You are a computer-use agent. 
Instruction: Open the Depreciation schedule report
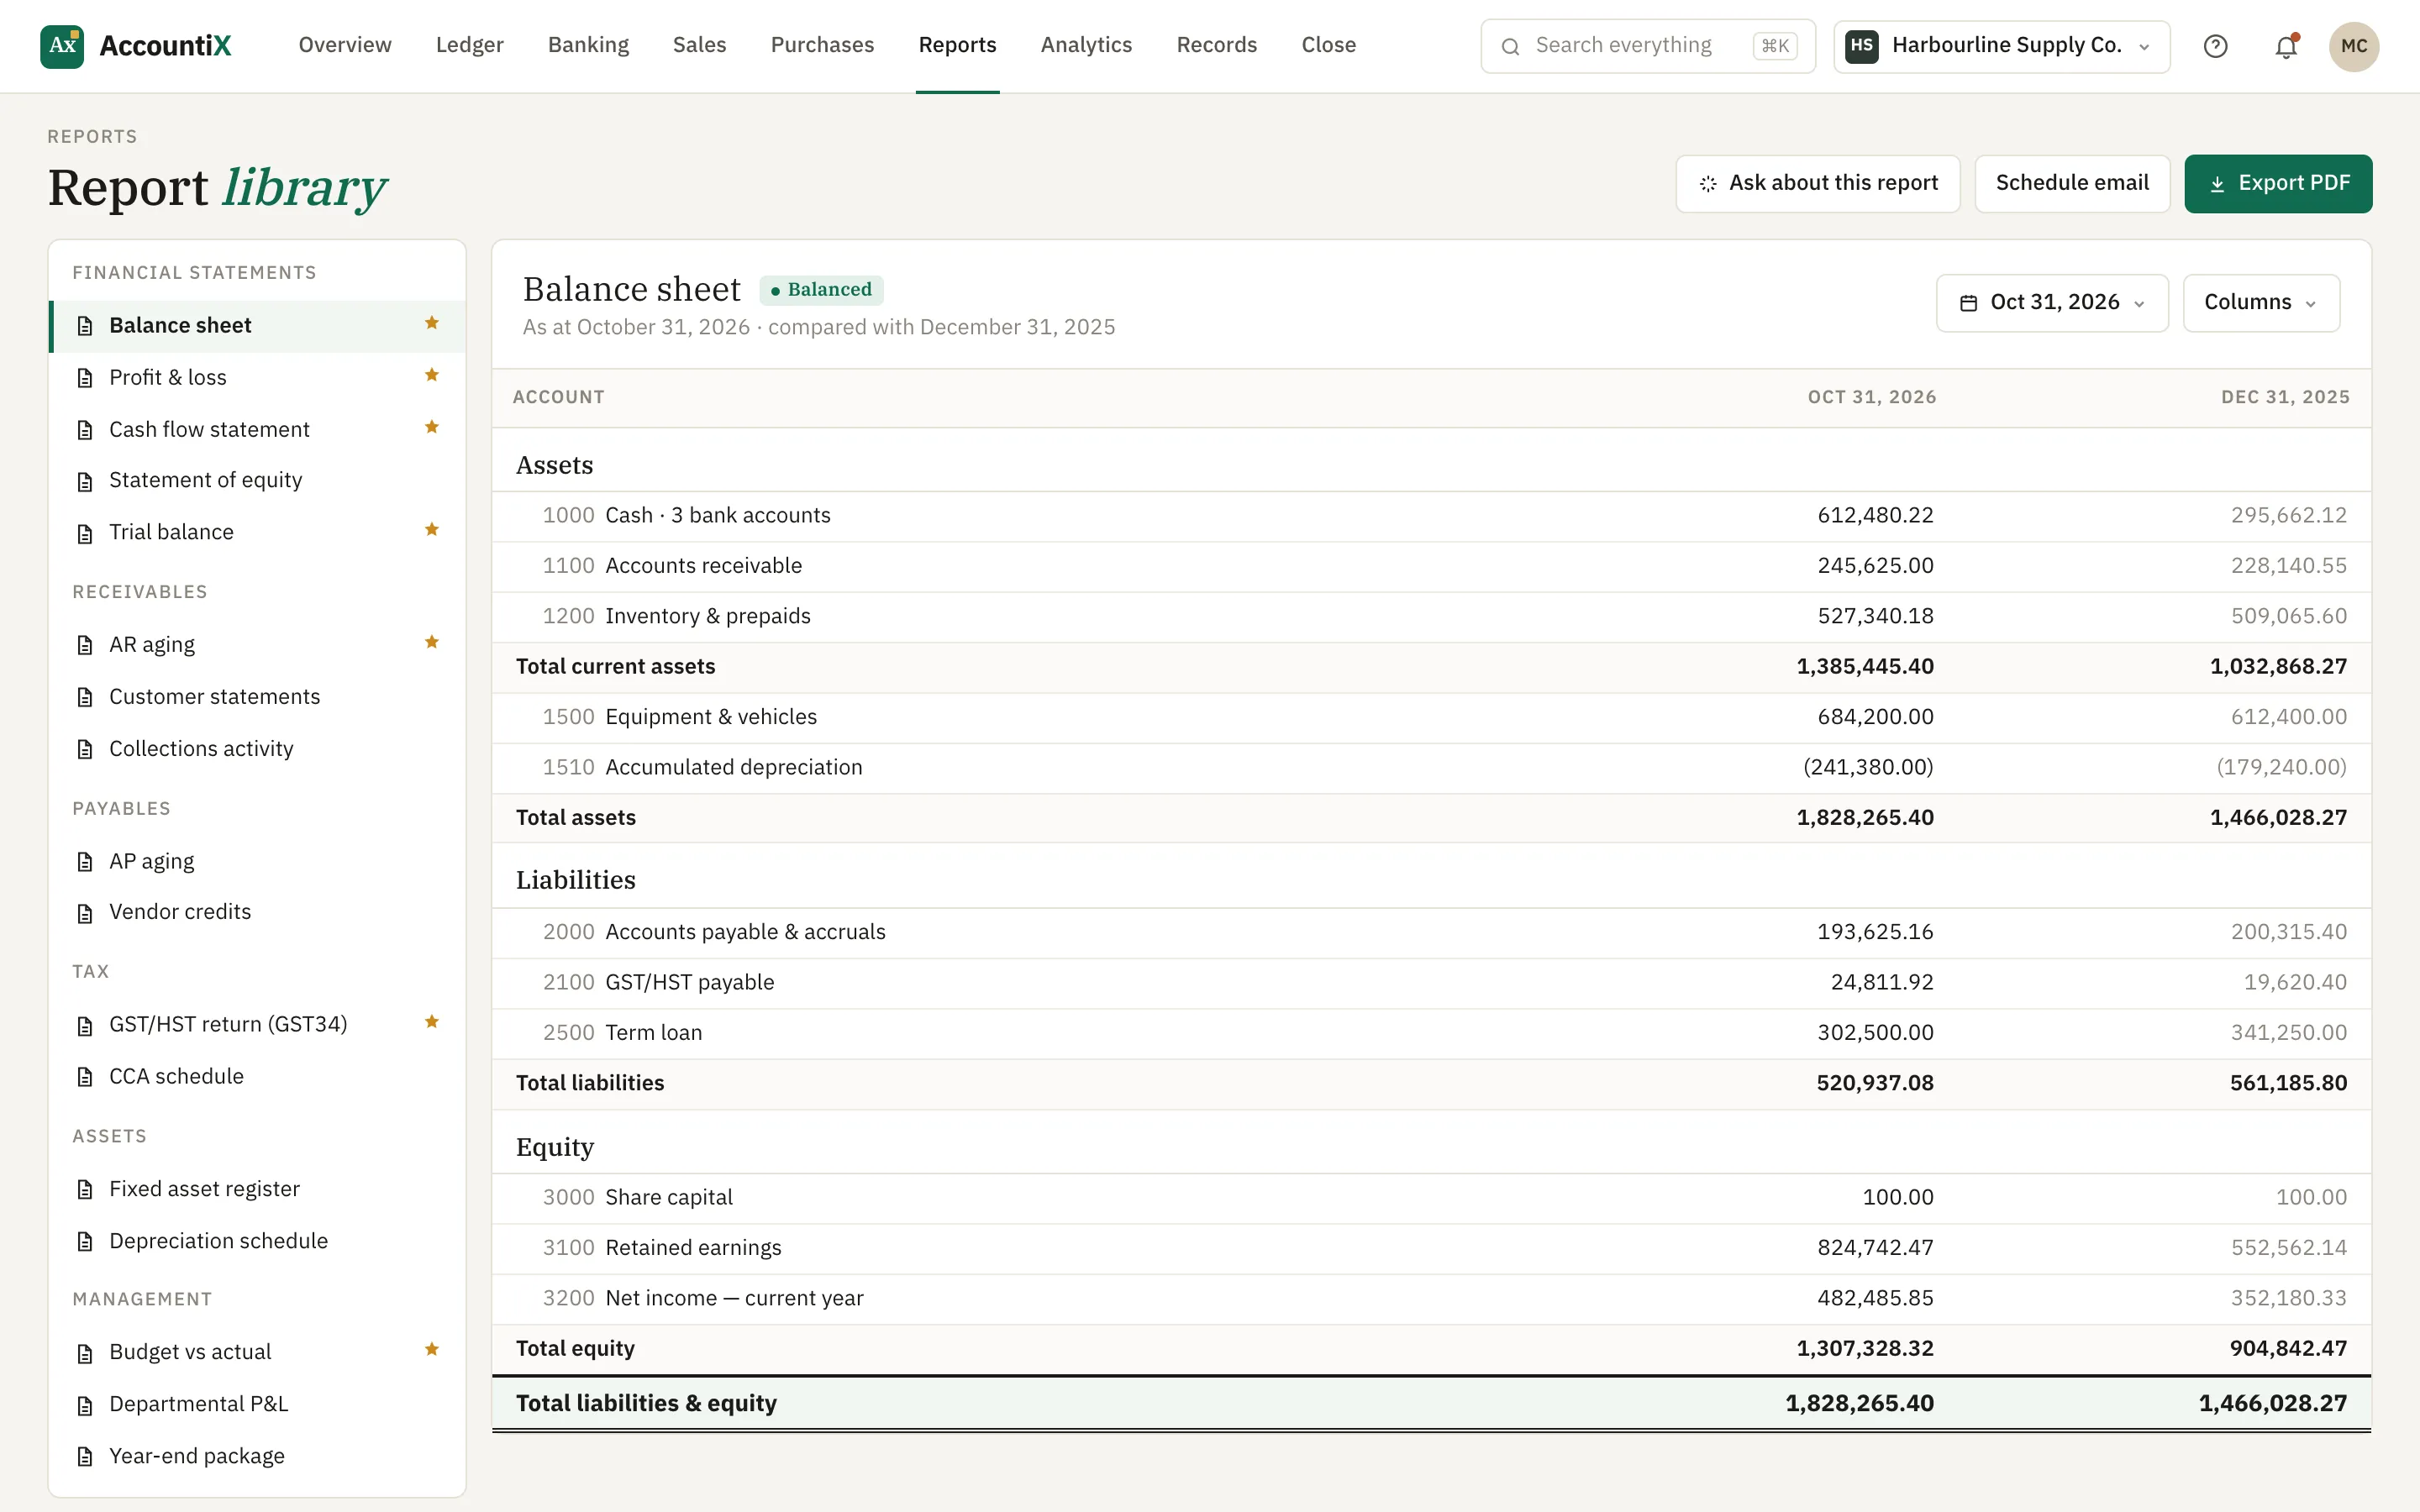(257, 1241)
